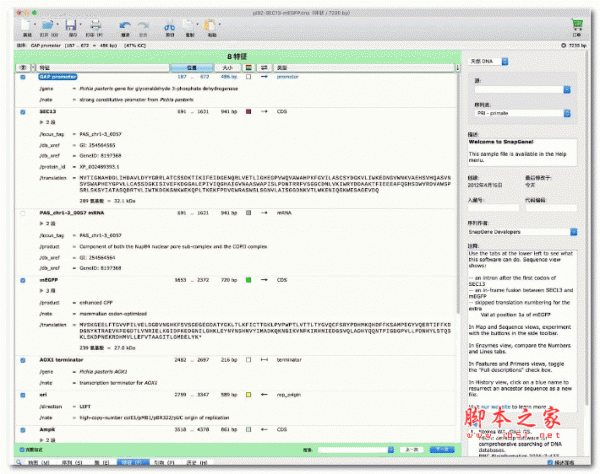600x474 pixels.
Task: Click the color column header icon
Action: (x=249, y=68)
